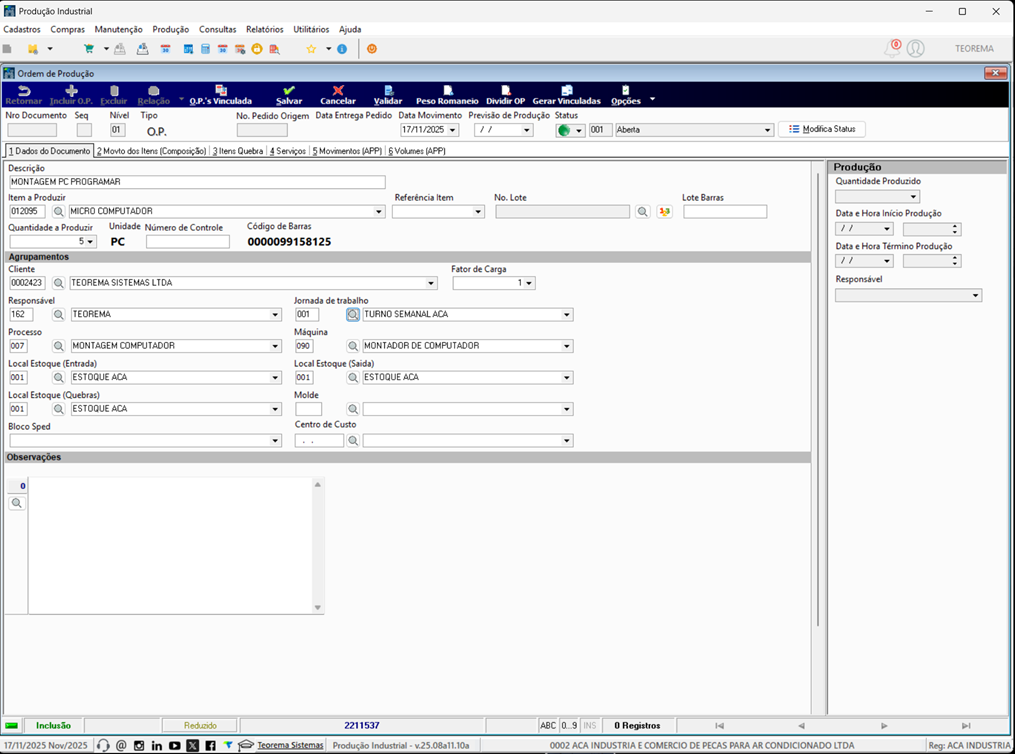Click the Instagram icon in status bar
Screen dimensions: 1015x754
pyautogui.click(x=139, y=746)
